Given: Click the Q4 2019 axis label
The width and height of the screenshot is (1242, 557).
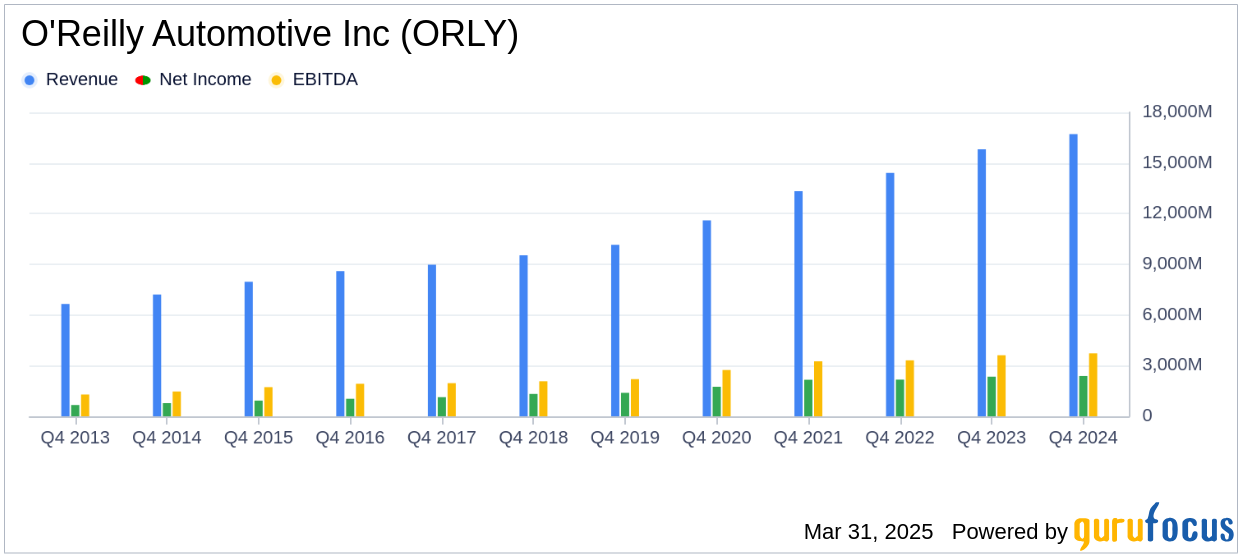Looking at the screenshot, I should pos(625,438).
